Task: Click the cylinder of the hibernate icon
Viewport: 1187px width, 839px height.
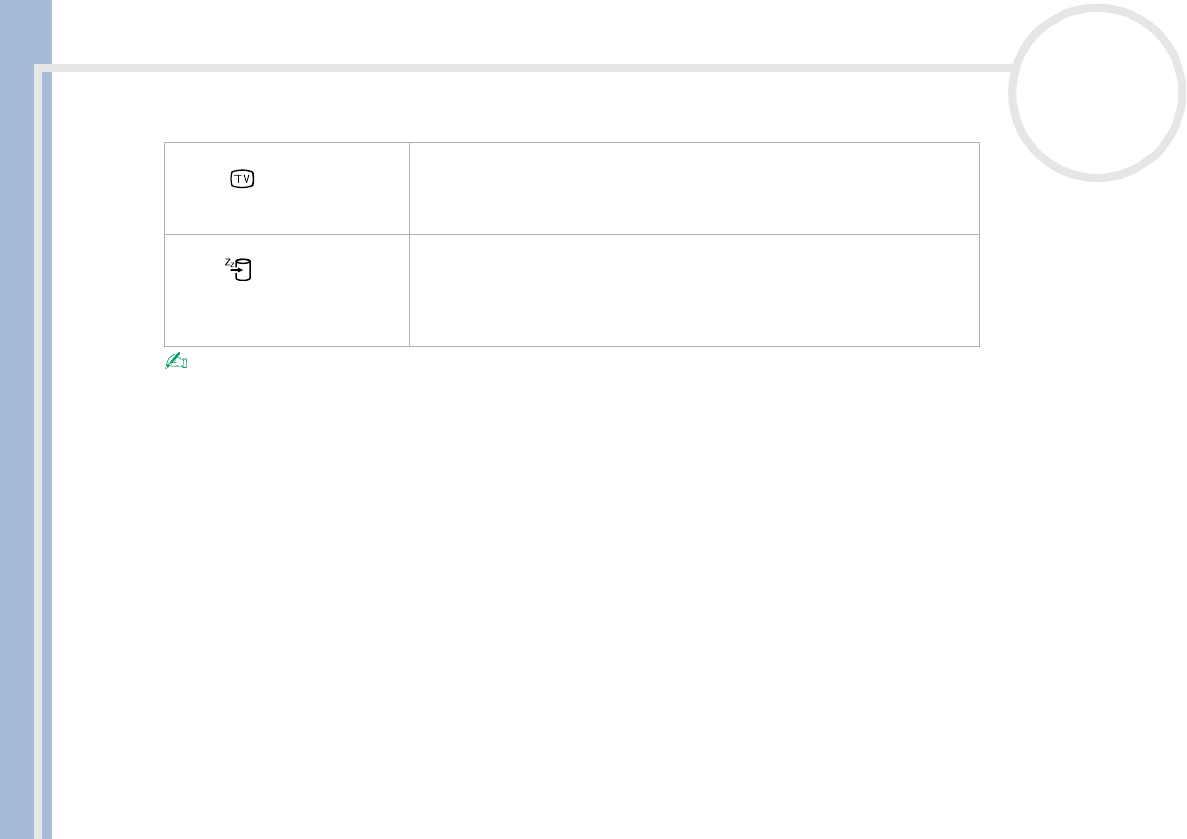Action: click(244, 270)
